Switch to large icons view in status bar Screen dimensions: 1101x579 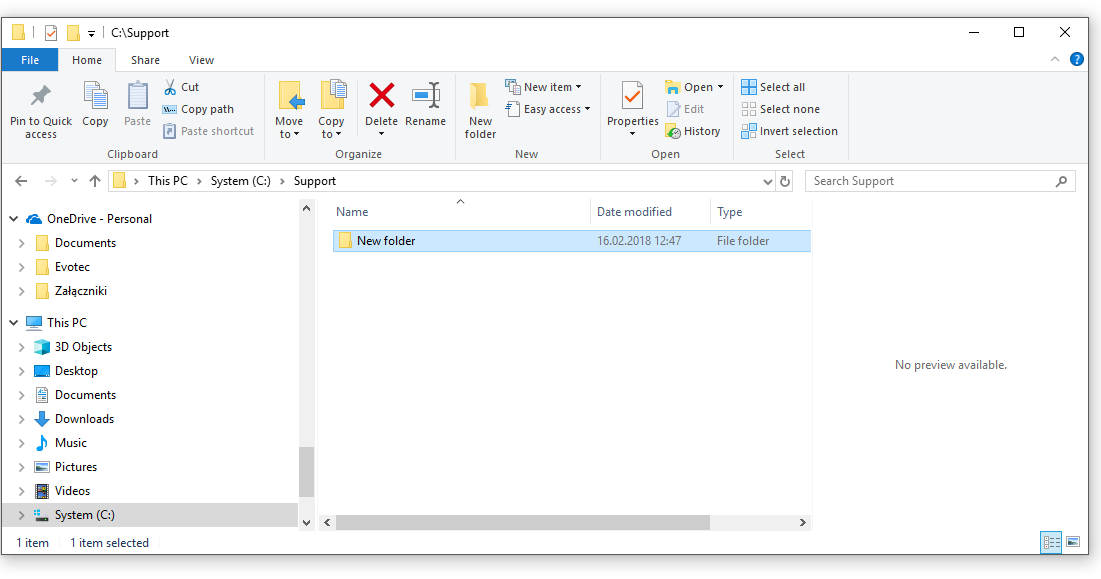[x=1073, y=542]
